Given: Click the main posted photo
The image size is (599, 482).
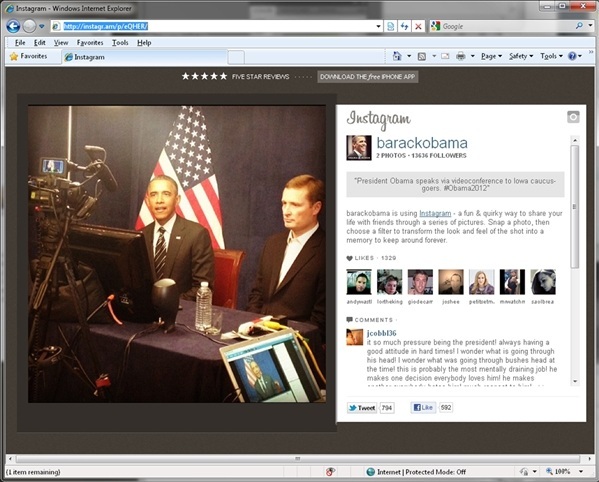Looking at the screenshot, I should (177, 254).
